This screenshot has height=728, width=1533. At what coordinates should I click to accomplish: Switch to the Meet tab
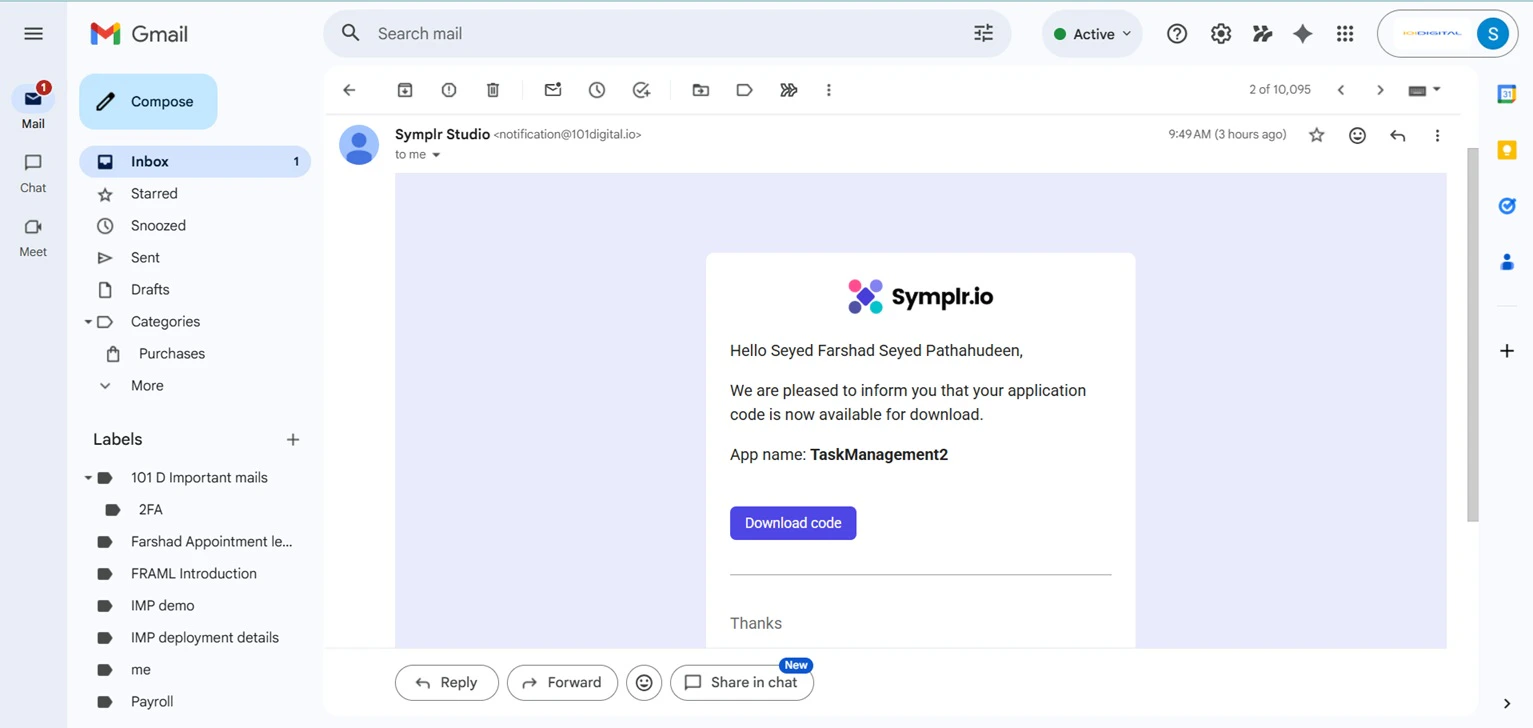pos(33,238)
